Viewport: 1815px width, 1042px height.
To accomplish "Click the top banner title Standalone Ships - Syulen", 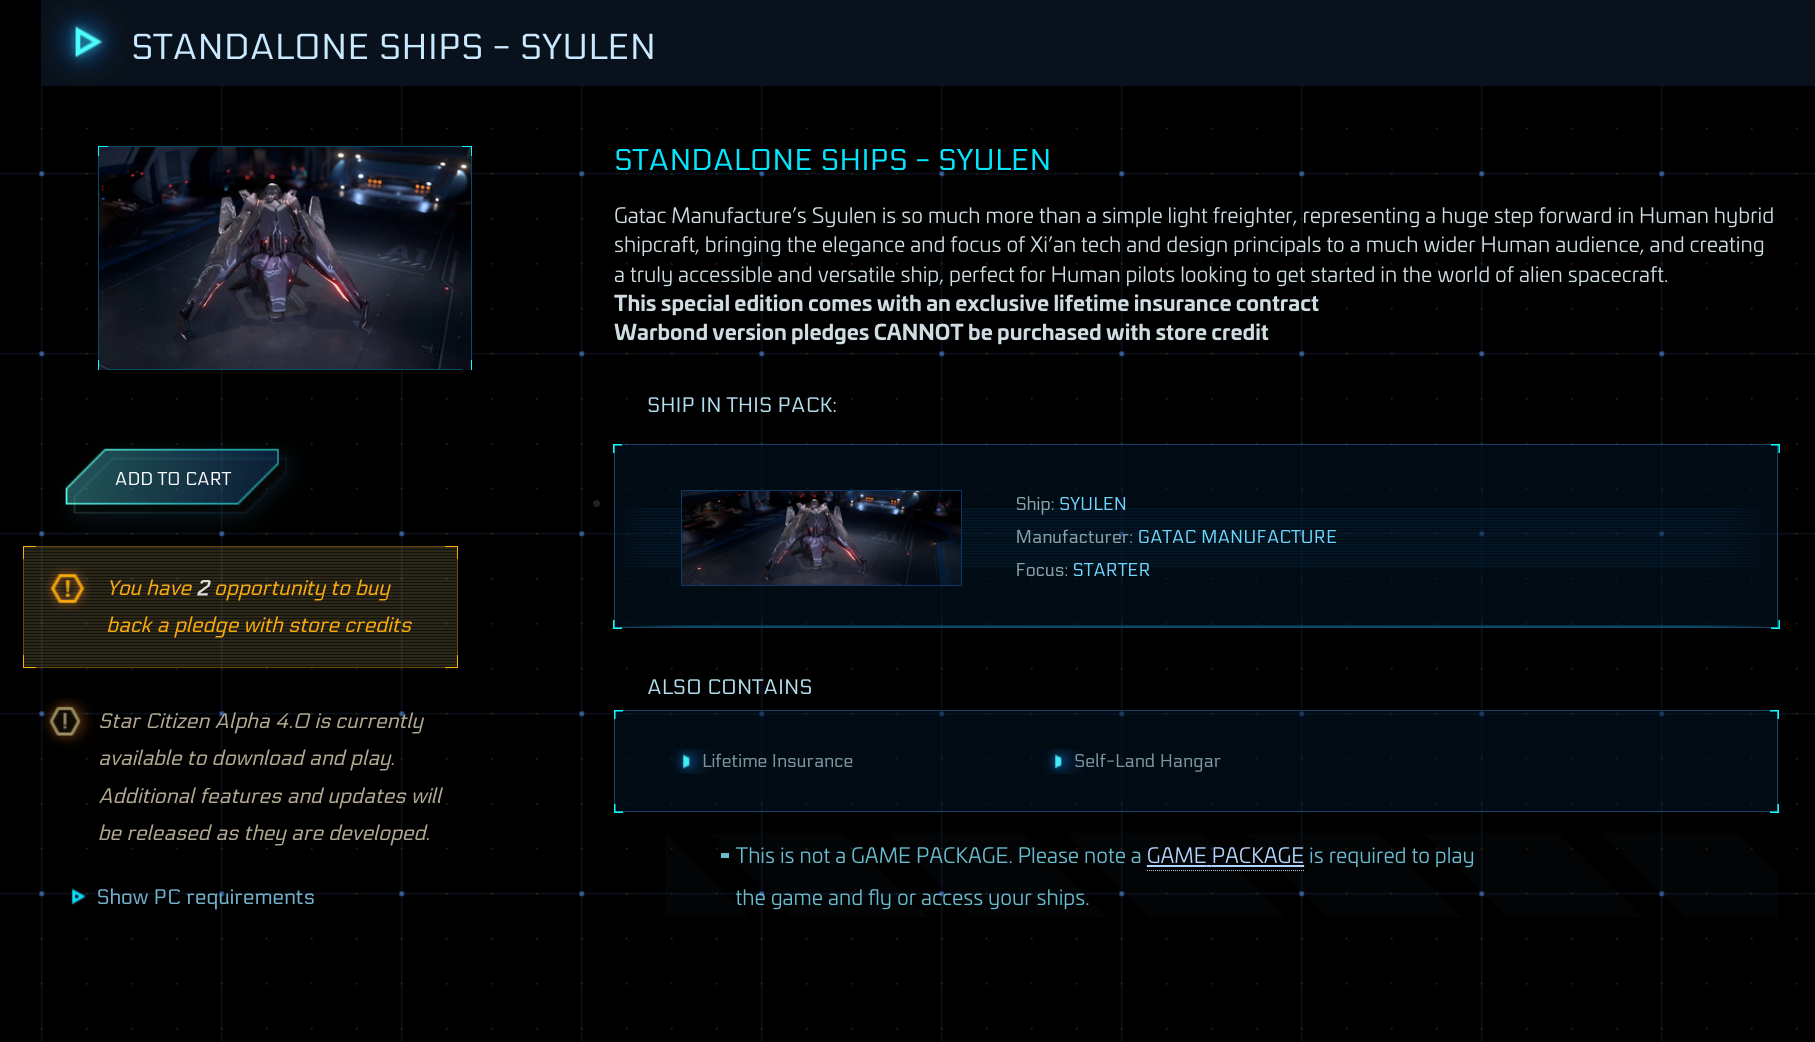I will click(x=393, y=47).
